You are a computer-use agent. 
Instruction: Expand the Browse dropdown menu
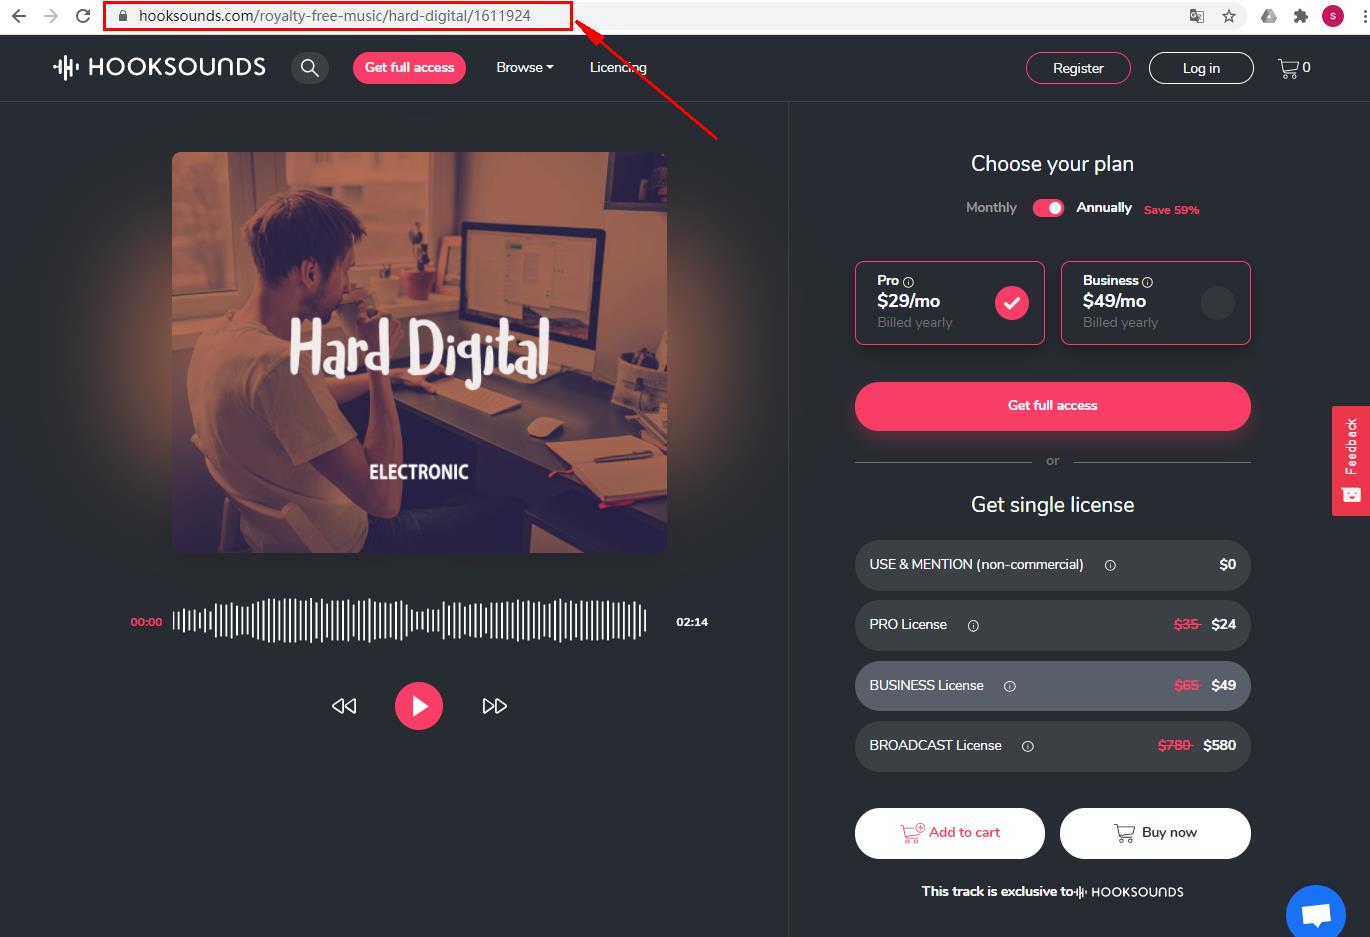pyautogui.click(x=524, y=67)
